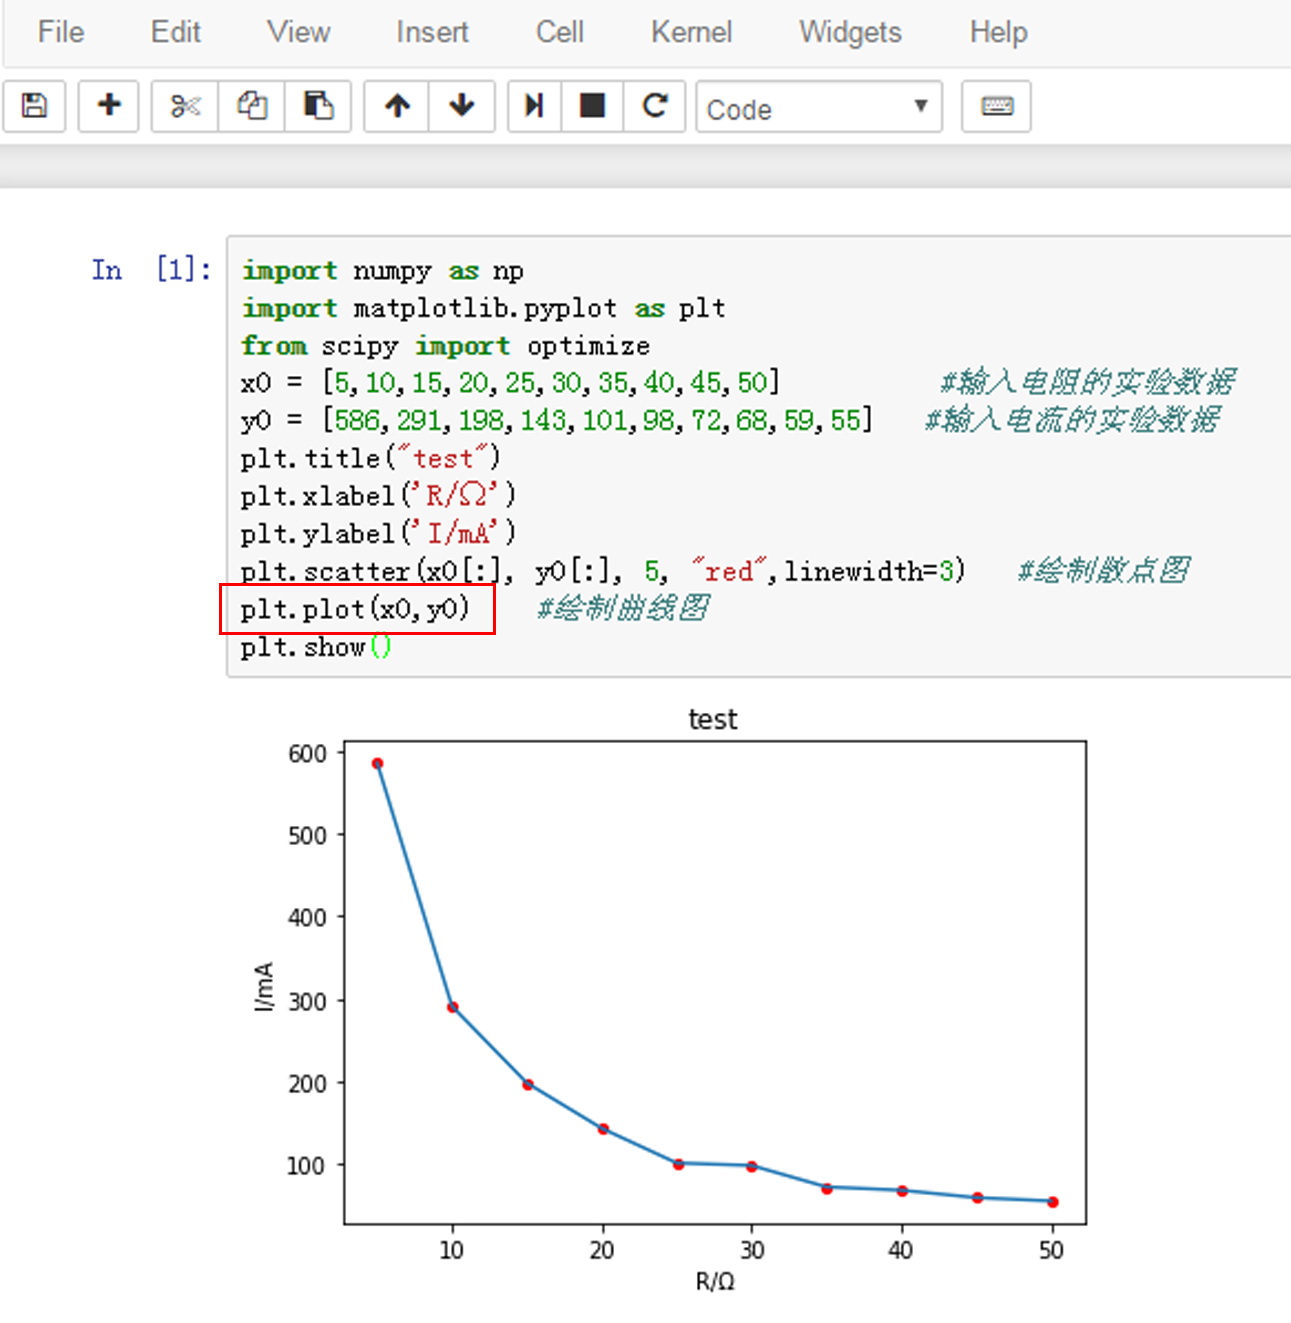The height and width of the screenshot is (1323, 1291).
Task: Click the x-axis label R/Ω
Action: point(715,1282)
